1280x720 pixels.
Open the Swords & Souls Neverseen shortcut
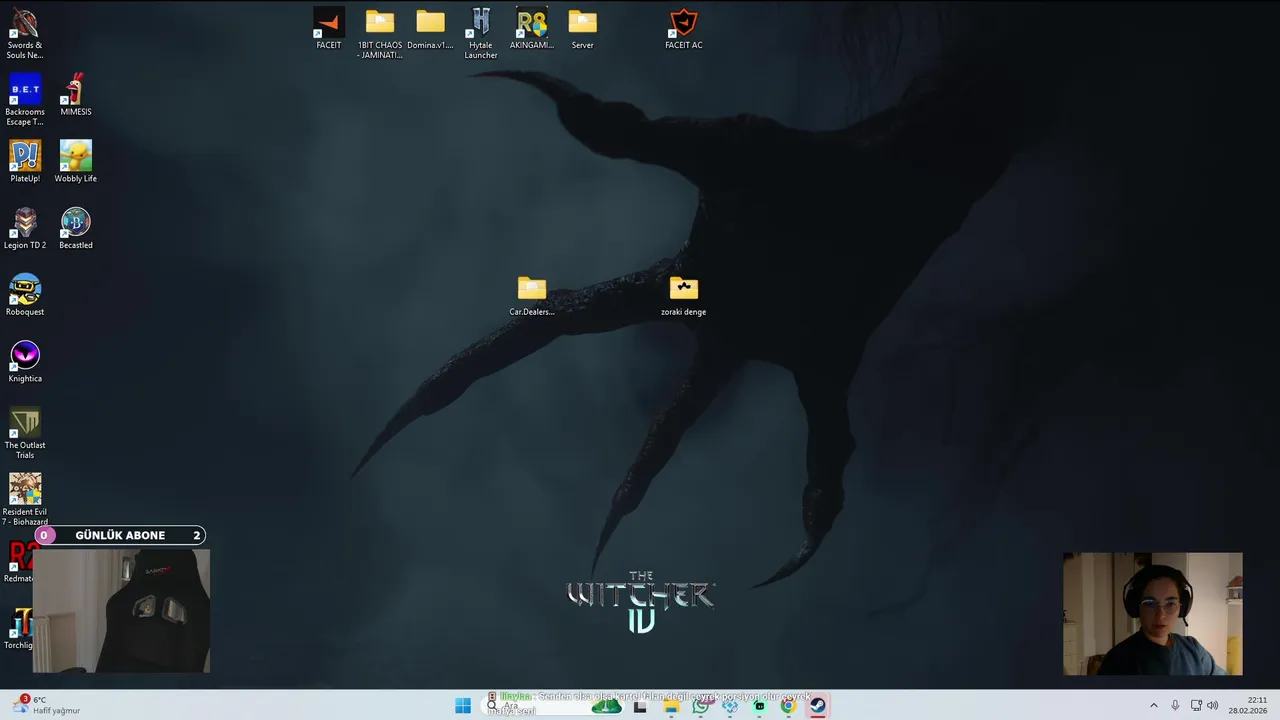point(25,33)
